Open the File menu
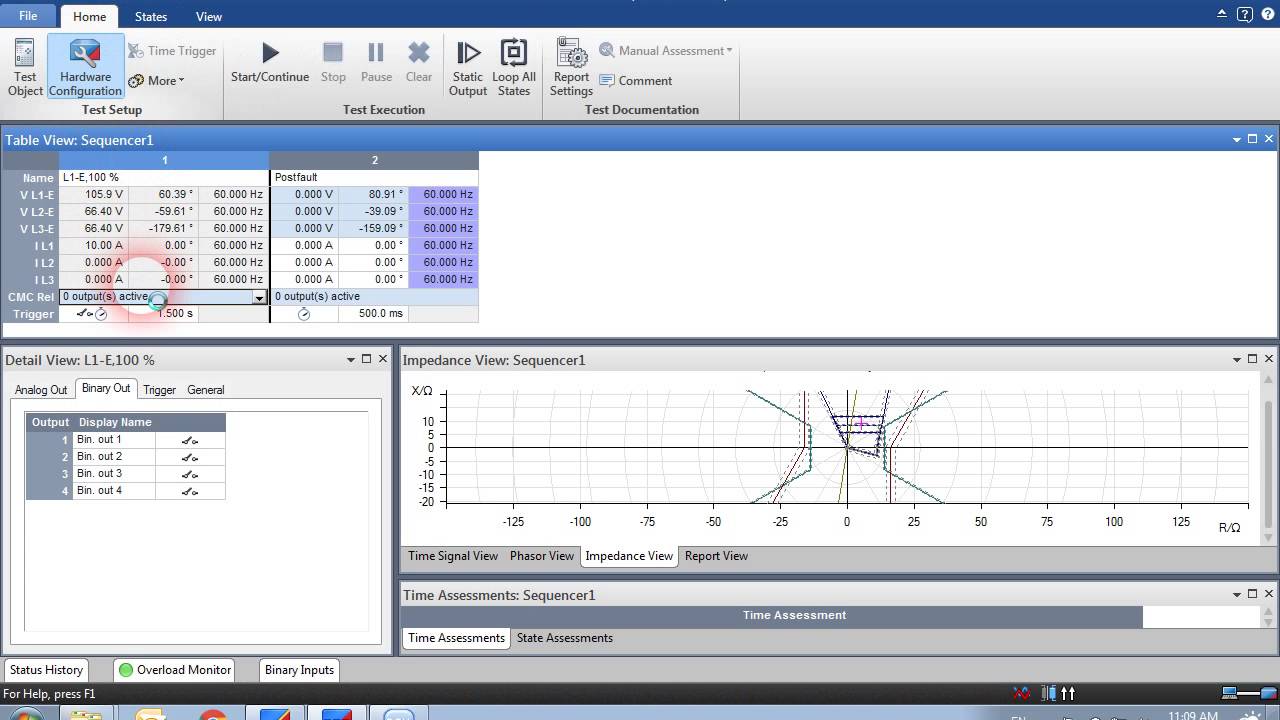1280x720 pixels. click(x=28, y=16)
